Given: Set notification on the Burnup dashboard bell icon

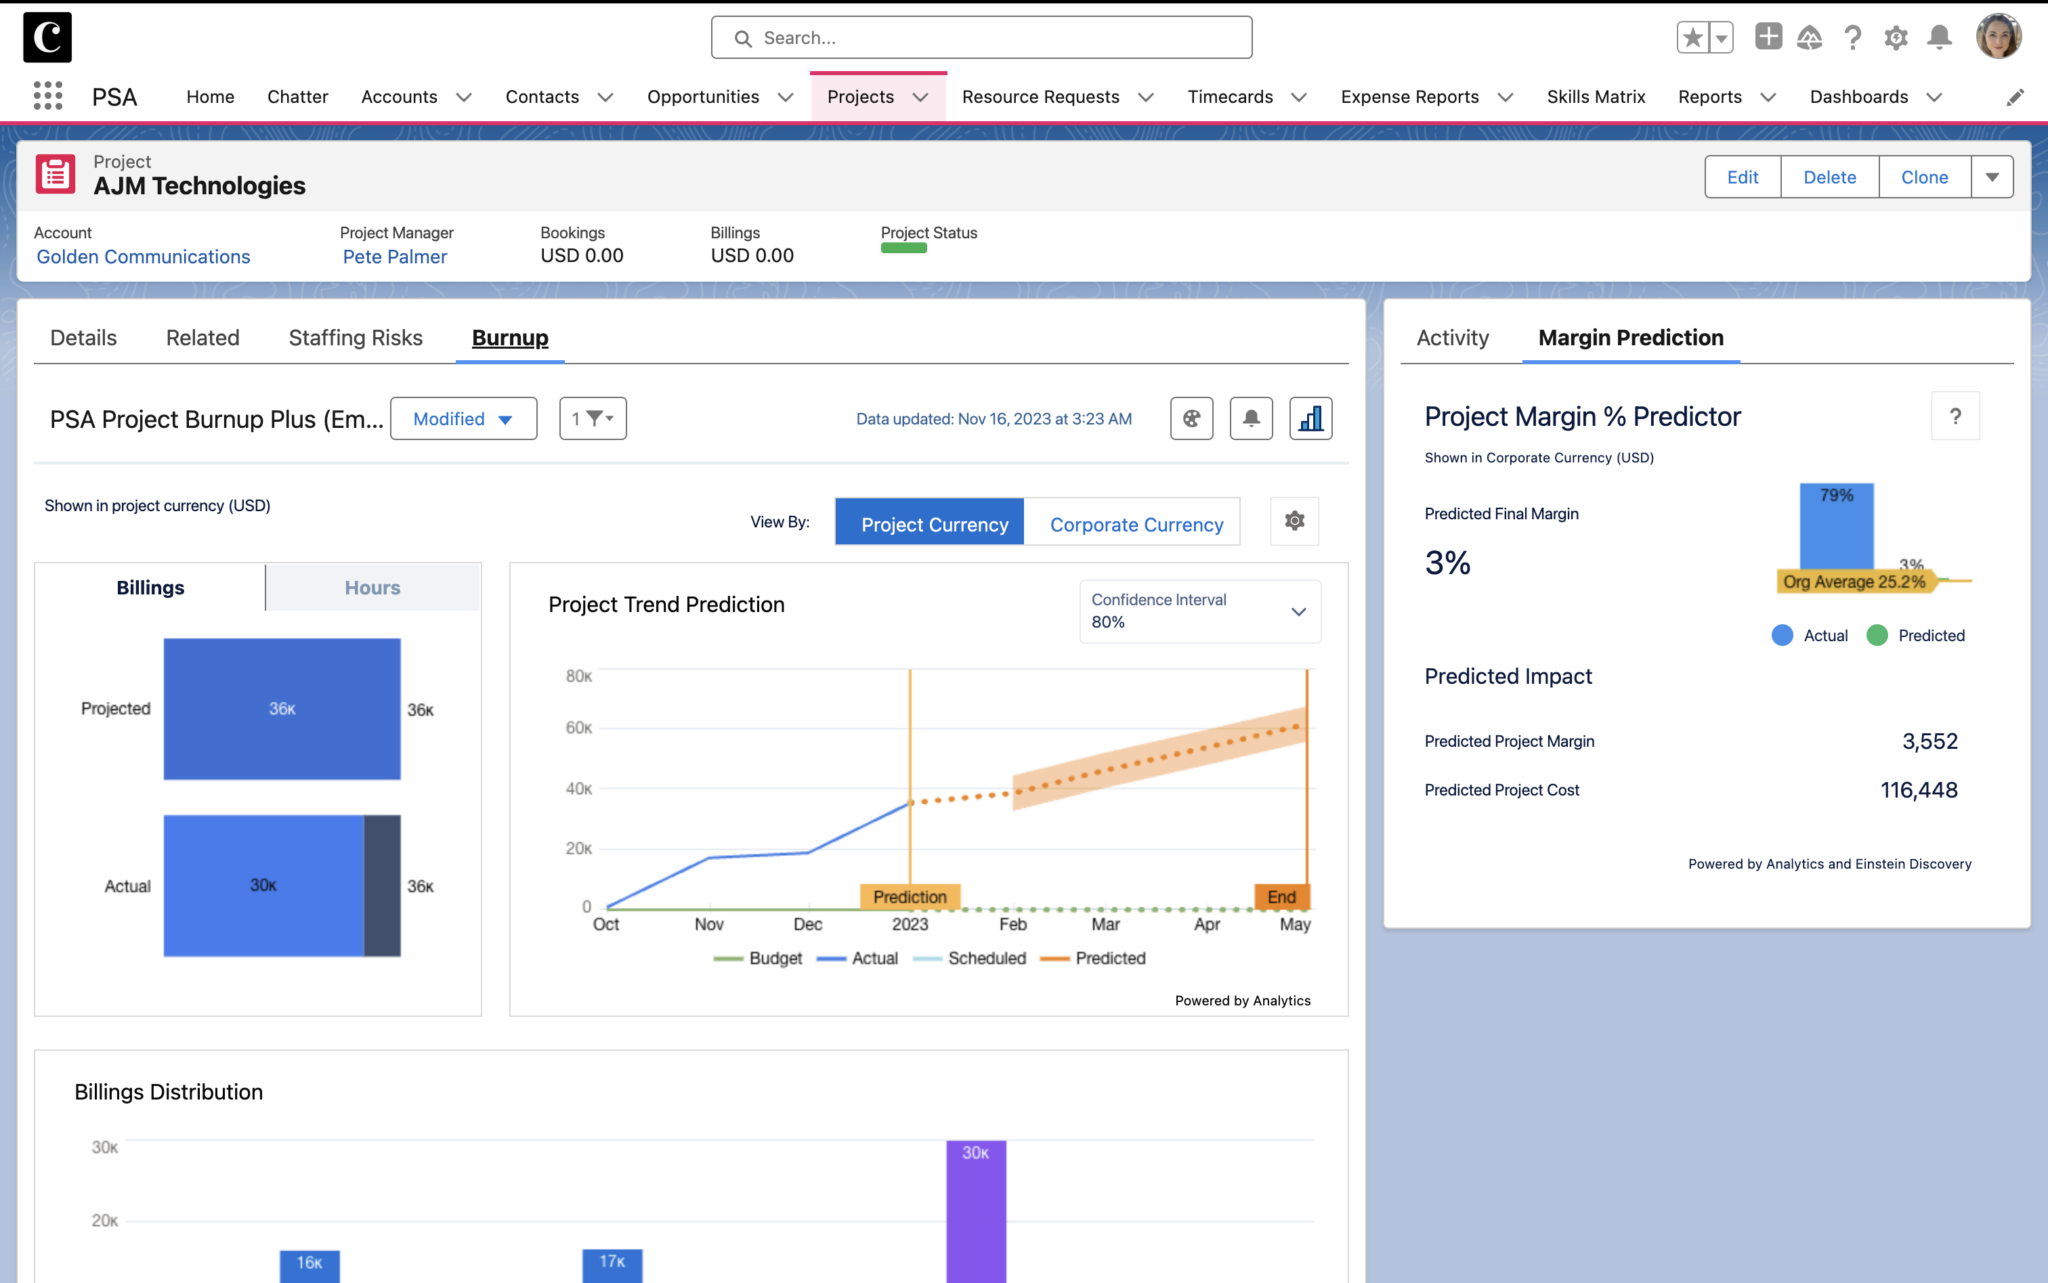Looking at the screenshot, I should click(1250, 418).
